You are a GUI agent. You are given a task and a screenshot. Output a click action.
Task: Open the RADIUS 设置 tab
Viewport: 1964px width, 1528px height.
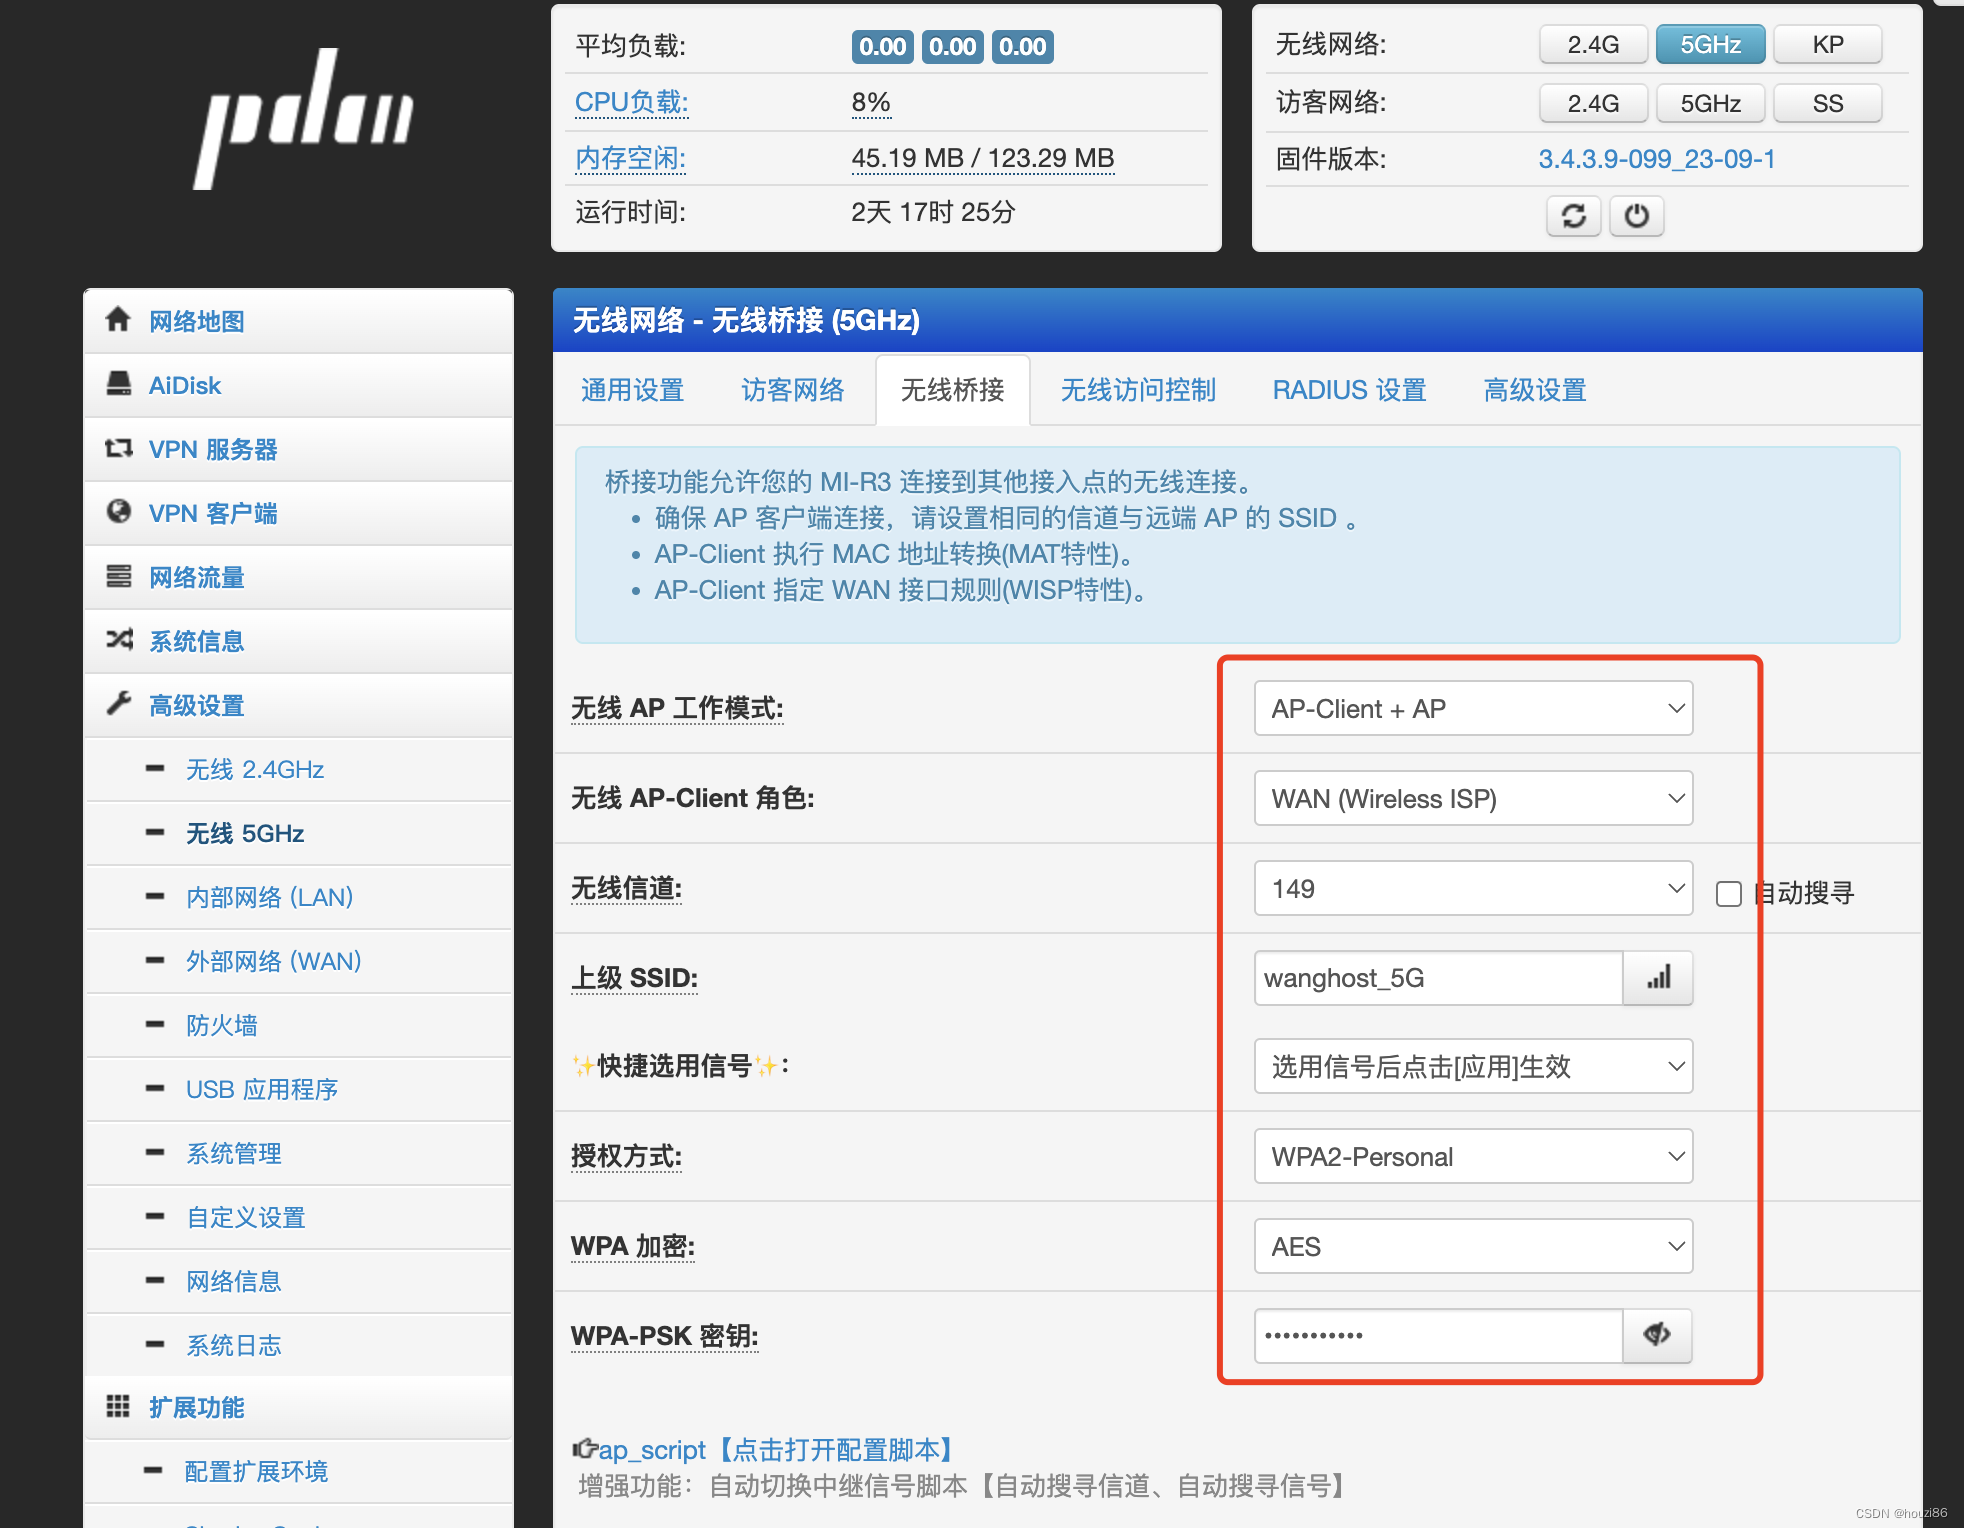pyautogui.click(x=1349, y=390)
